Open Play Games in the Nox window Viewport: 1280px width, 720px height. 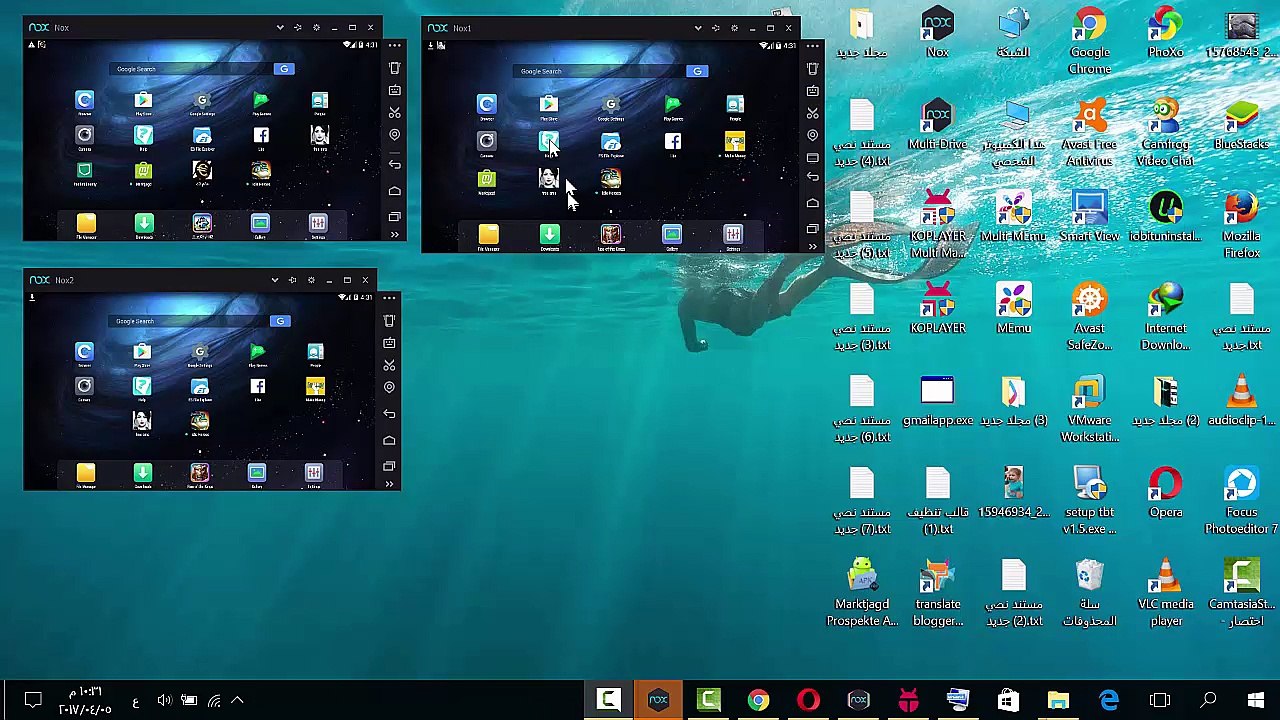pyautogui.click(x=261, y=100)
